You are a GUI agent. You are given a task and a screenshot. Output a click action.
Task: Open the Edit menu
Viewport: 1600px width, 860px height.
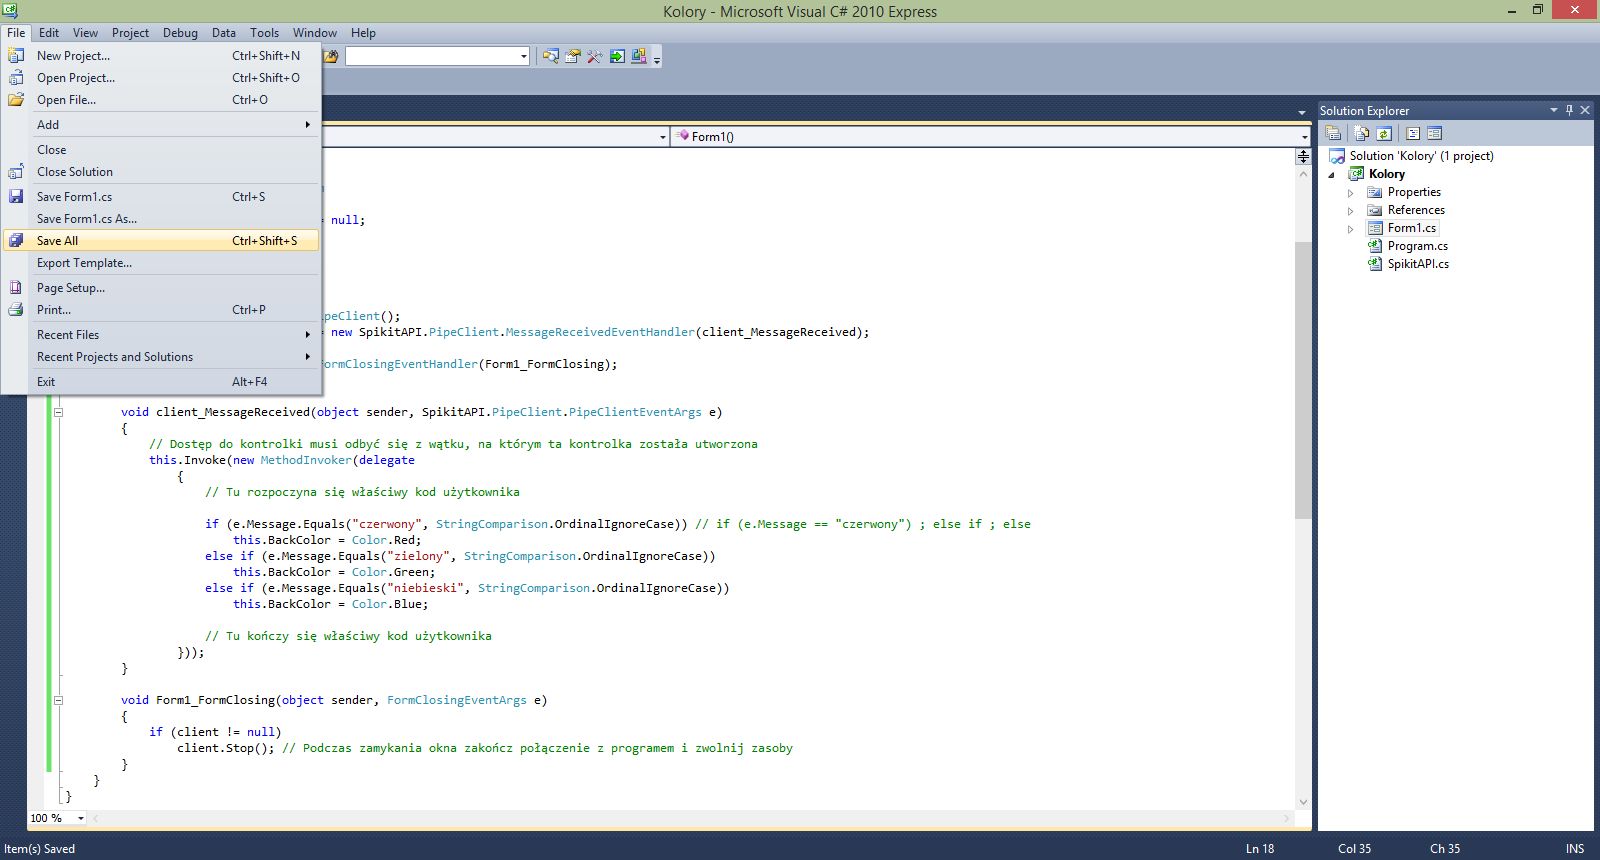tap(49, 33)
